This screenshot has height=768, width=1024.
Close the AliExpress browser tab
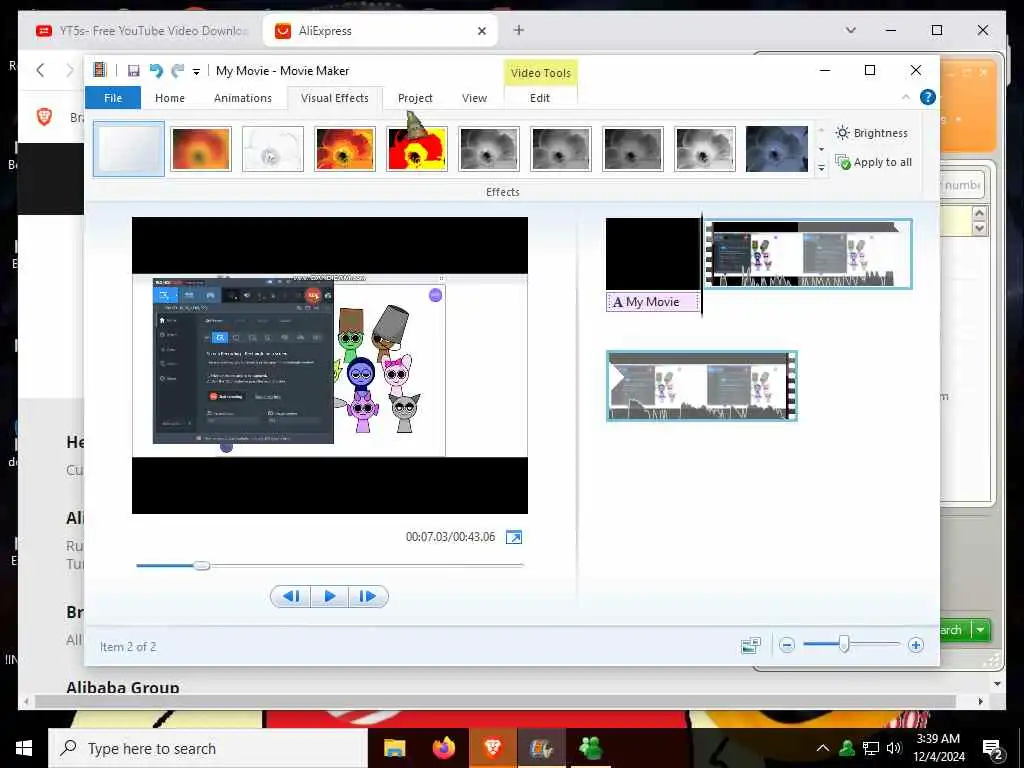tap(481, 31)
